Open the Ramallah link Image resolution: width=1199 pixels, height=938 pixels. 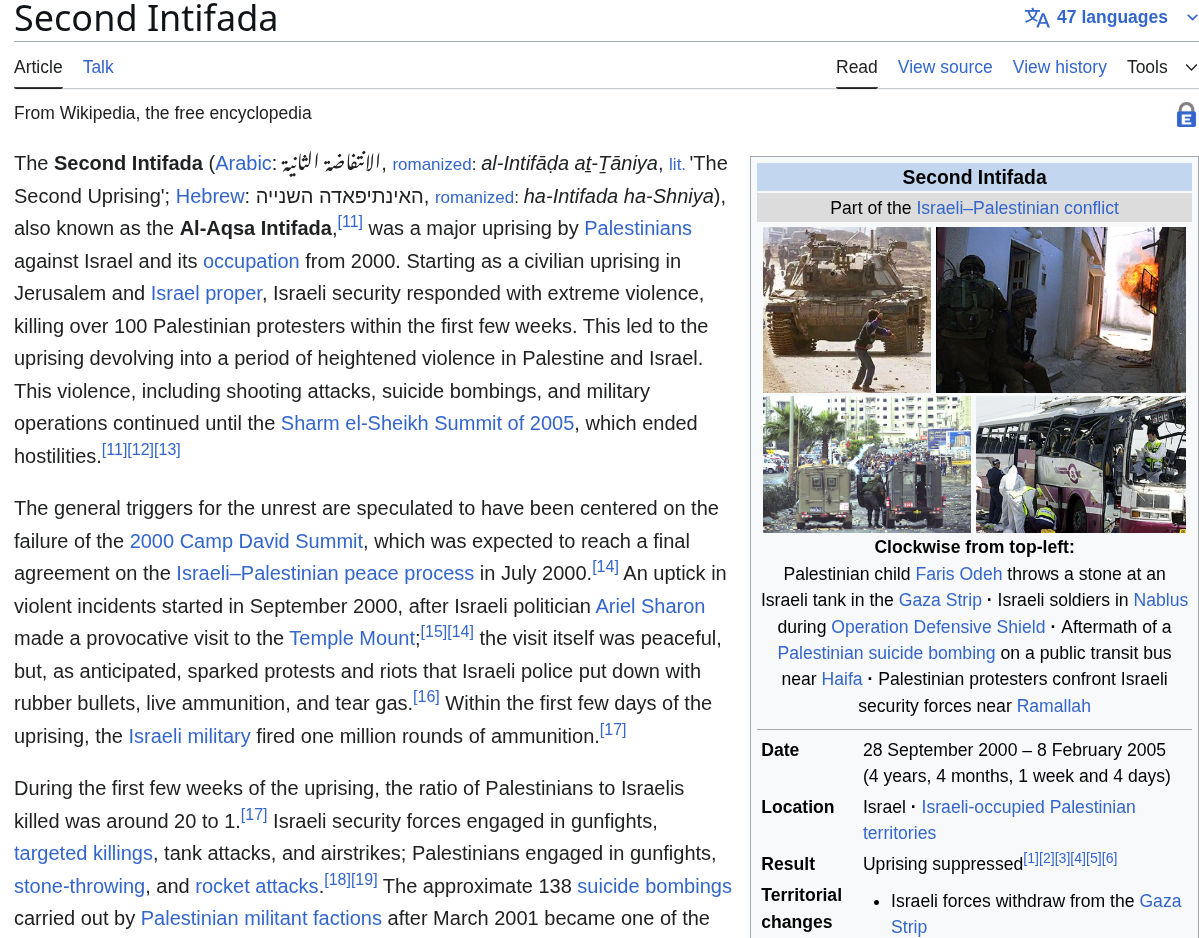pyautogui.click(x=1053, y=706)
